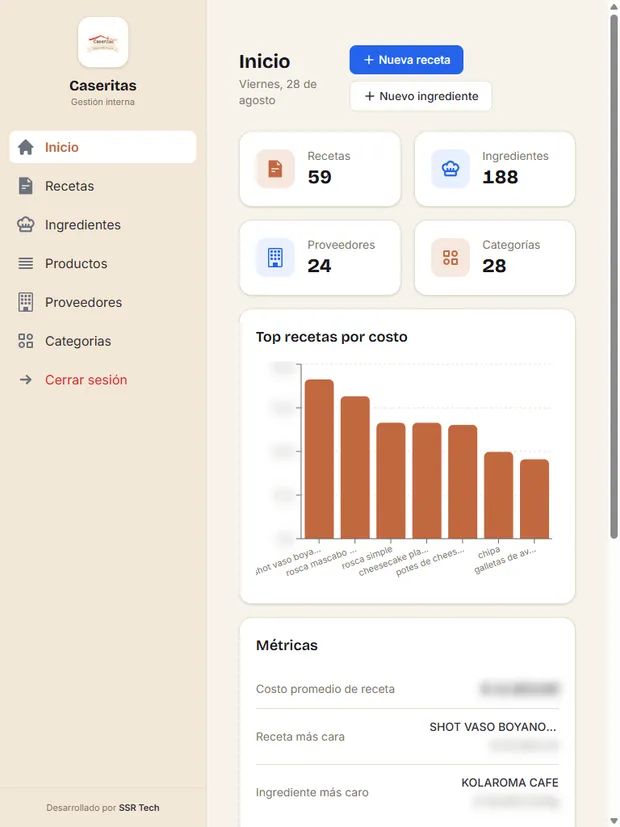Click the first bar for shot vaso boya

(x=319, y=459)
